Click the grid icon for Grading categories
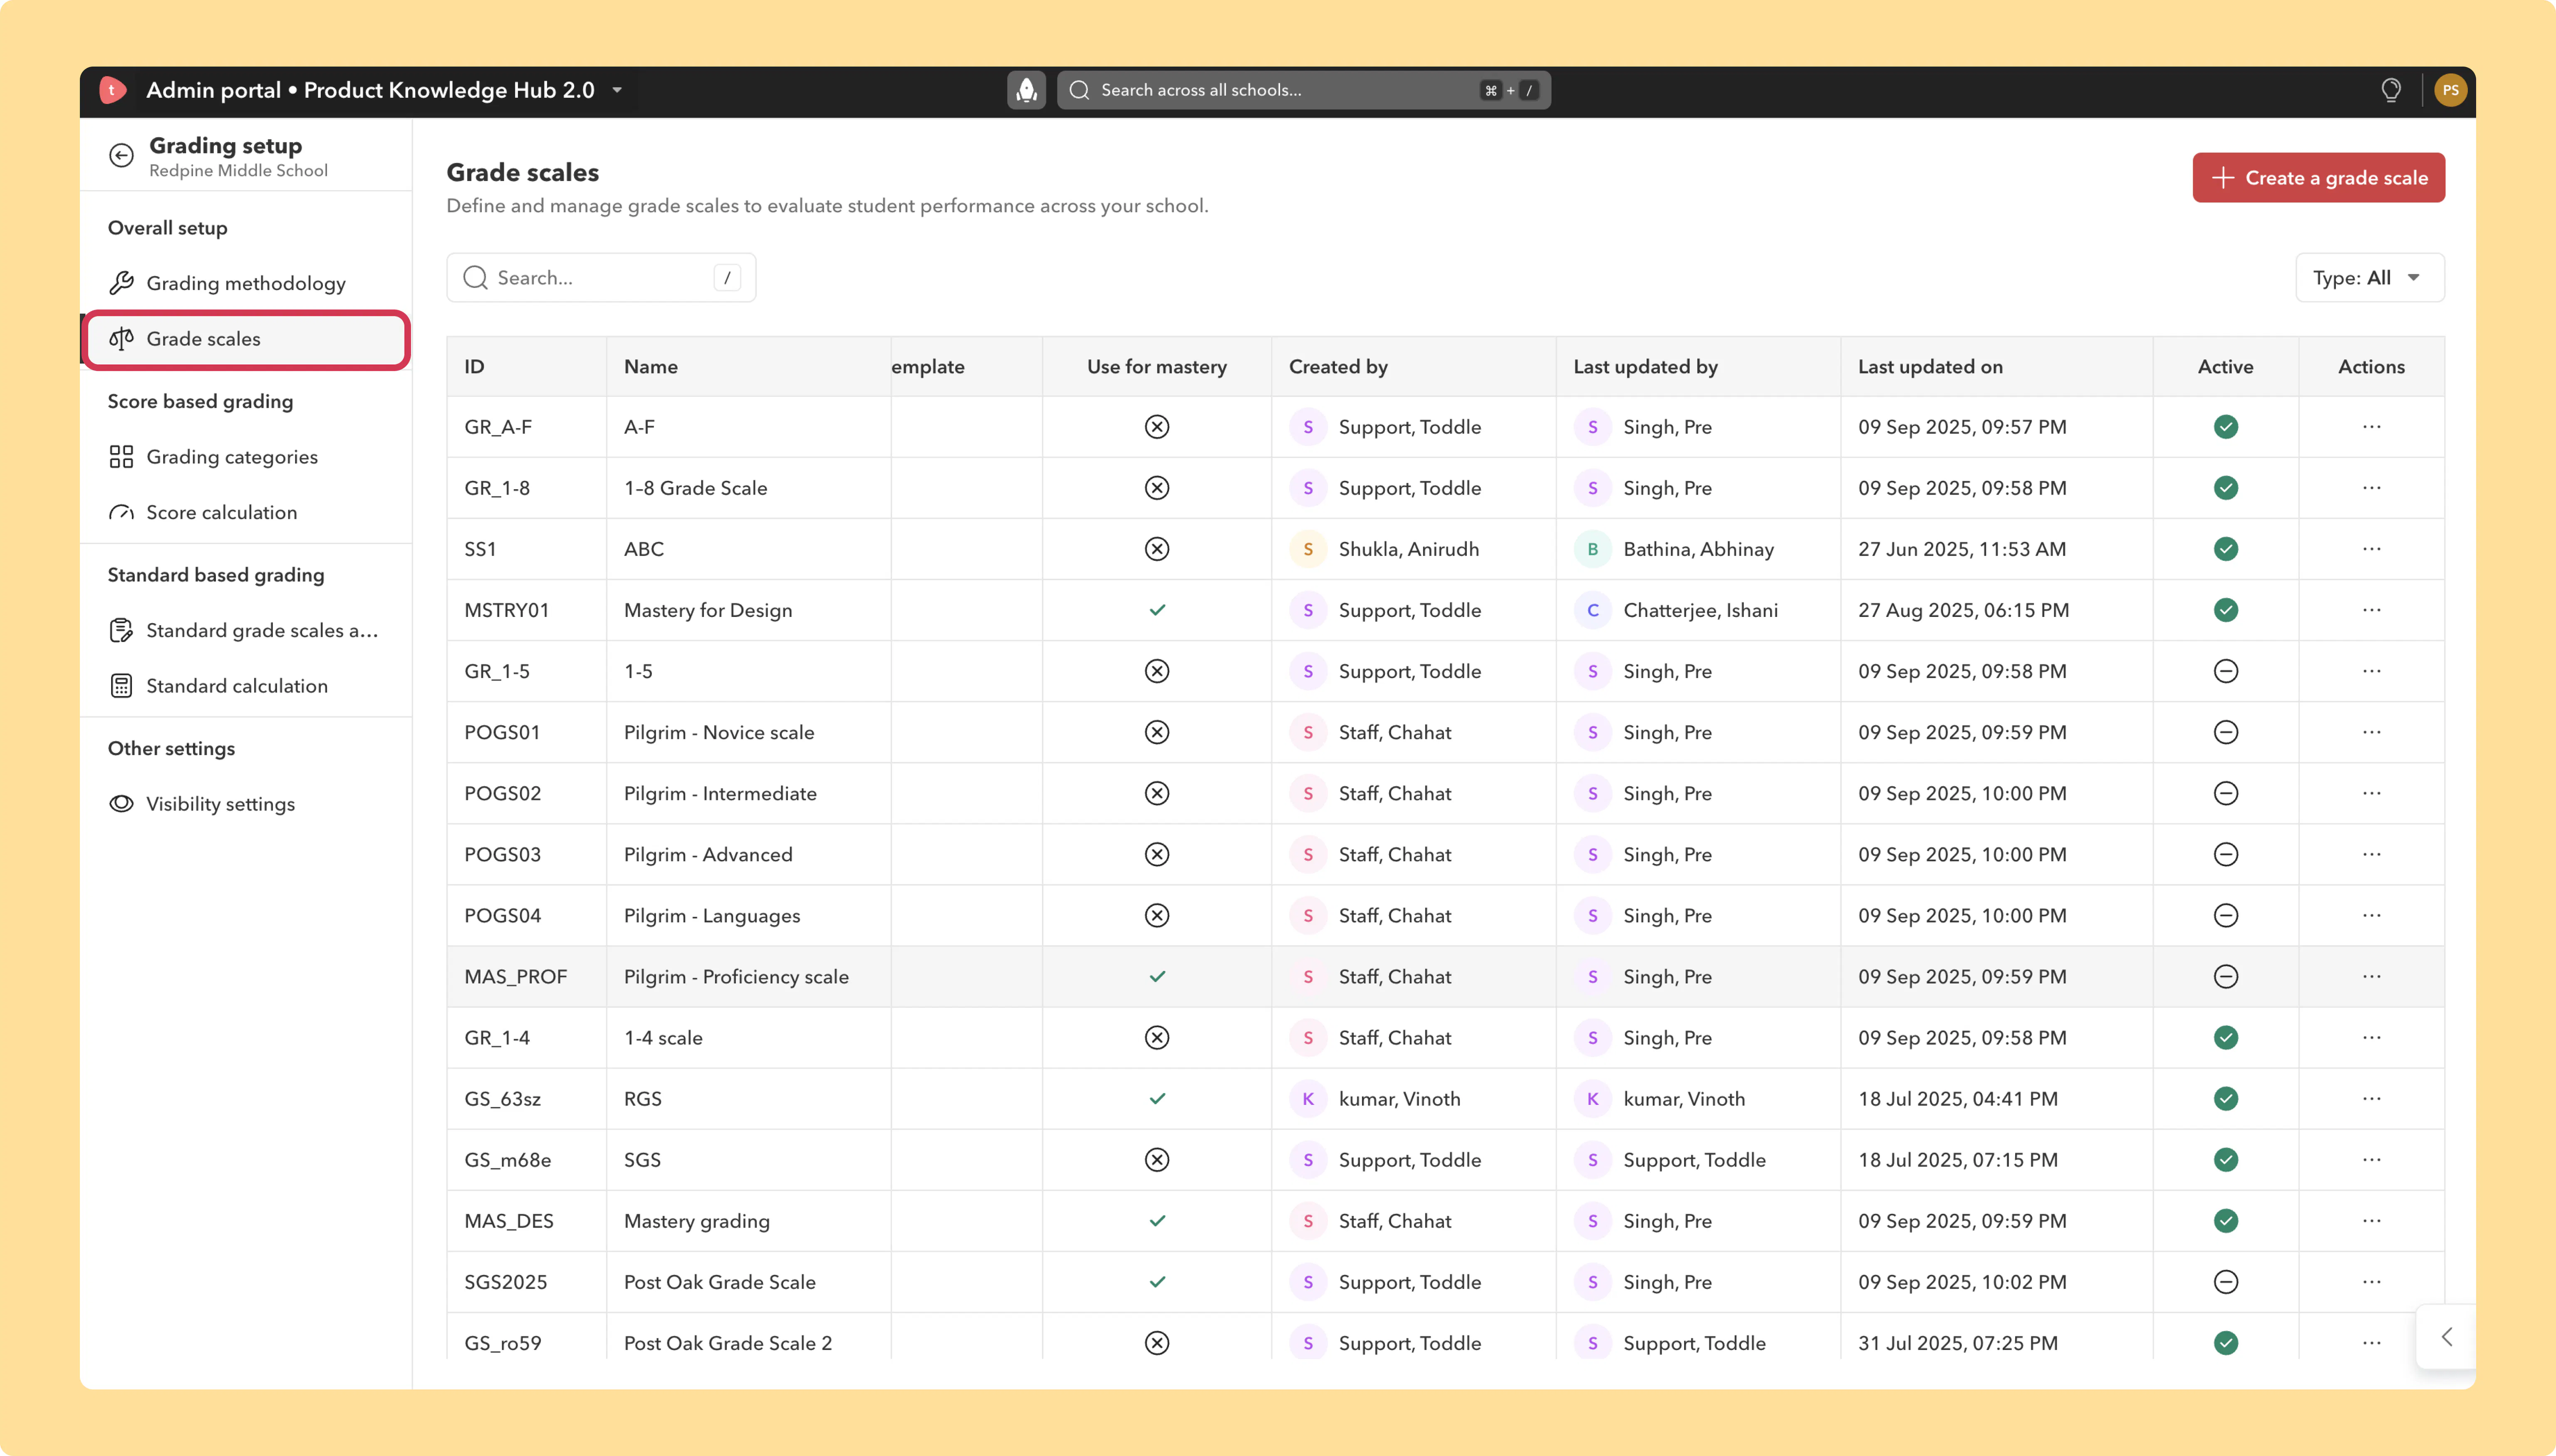Viewport: 2556px width, 1456px height. 121,457
